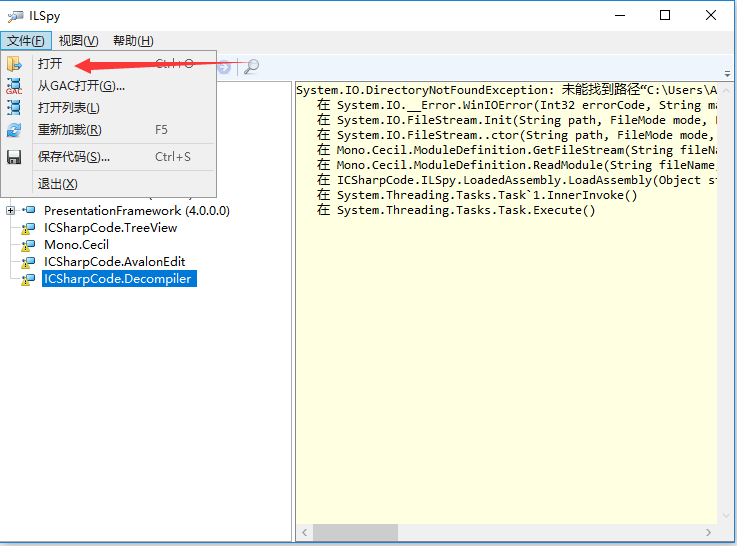This screenshot has height=546, width=737.
Task: Click the ILSpy app icon in title bar
Action: (15, 15)
